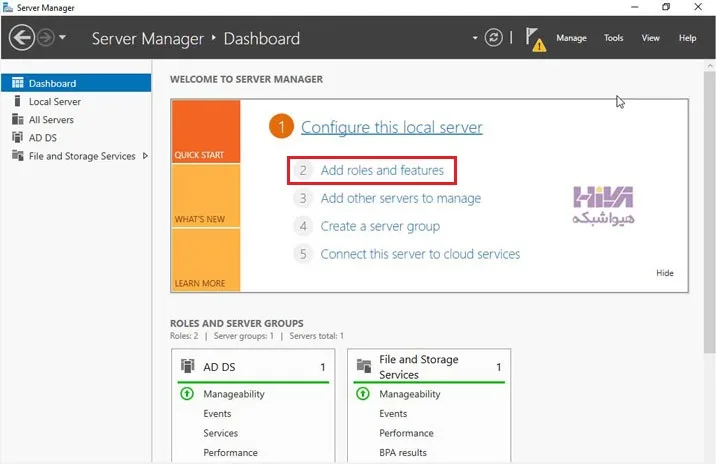Open Performance in AD DS tile
The width and height of the screenshot is (716, 464).
click(230, 453)
